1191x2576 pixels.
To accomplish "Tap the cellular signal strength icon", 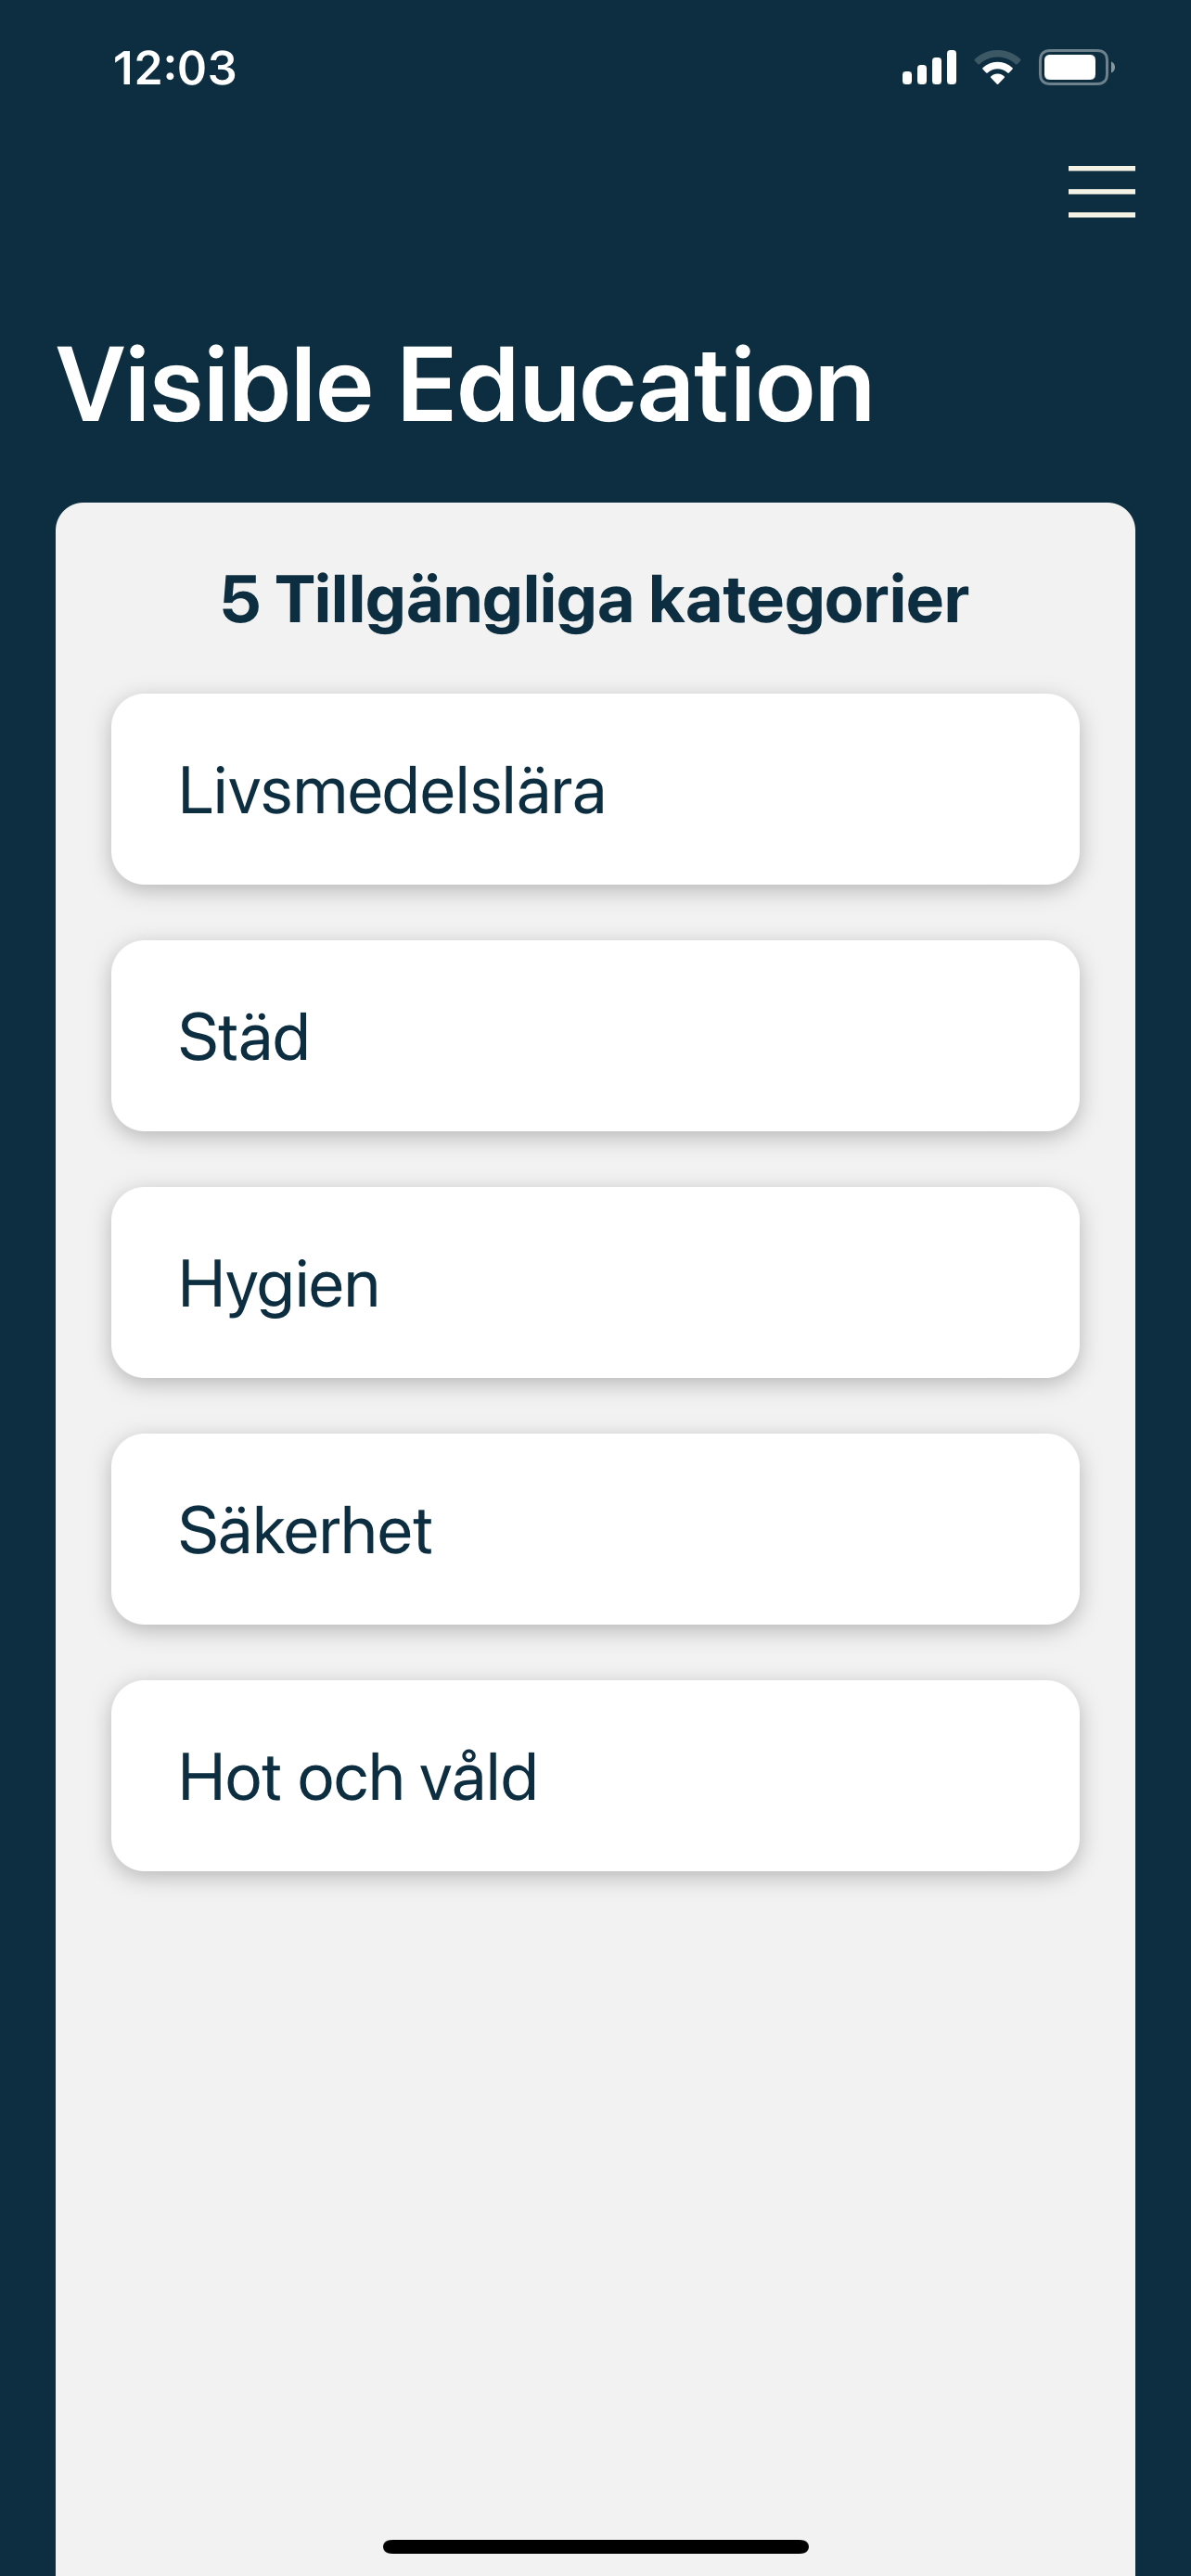I will [929, 68].
